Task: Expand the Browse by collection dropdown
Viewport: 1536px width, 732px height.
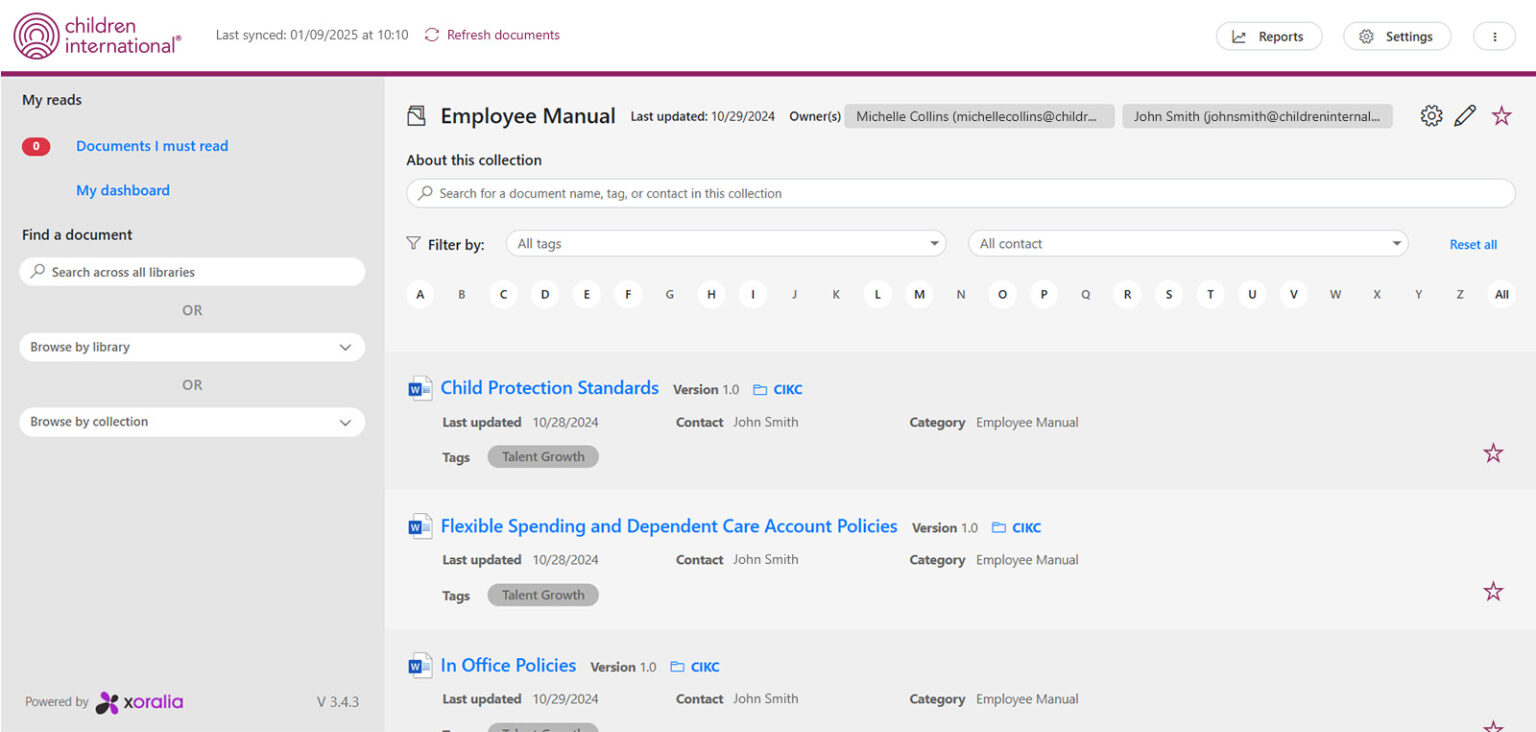Action: 192,422
